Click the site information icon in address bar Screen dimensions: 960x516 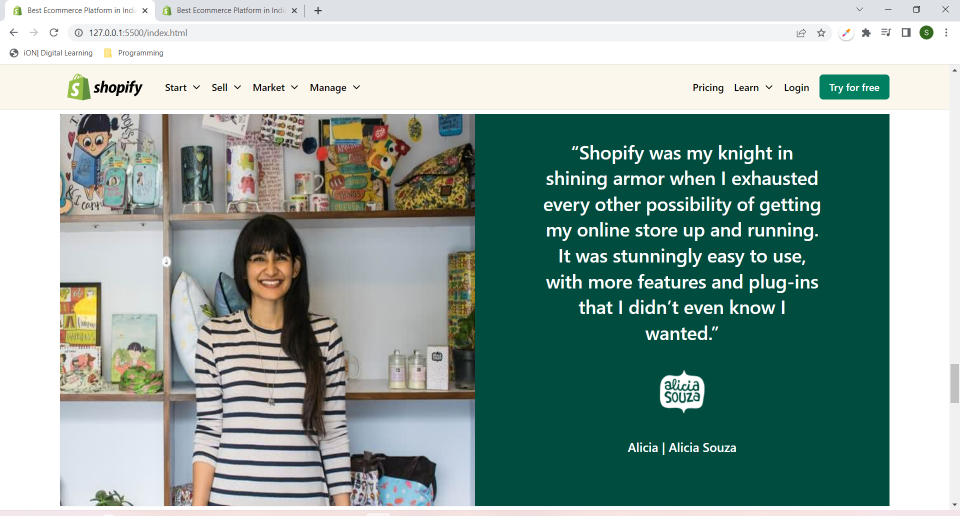(x=78, y=32)
